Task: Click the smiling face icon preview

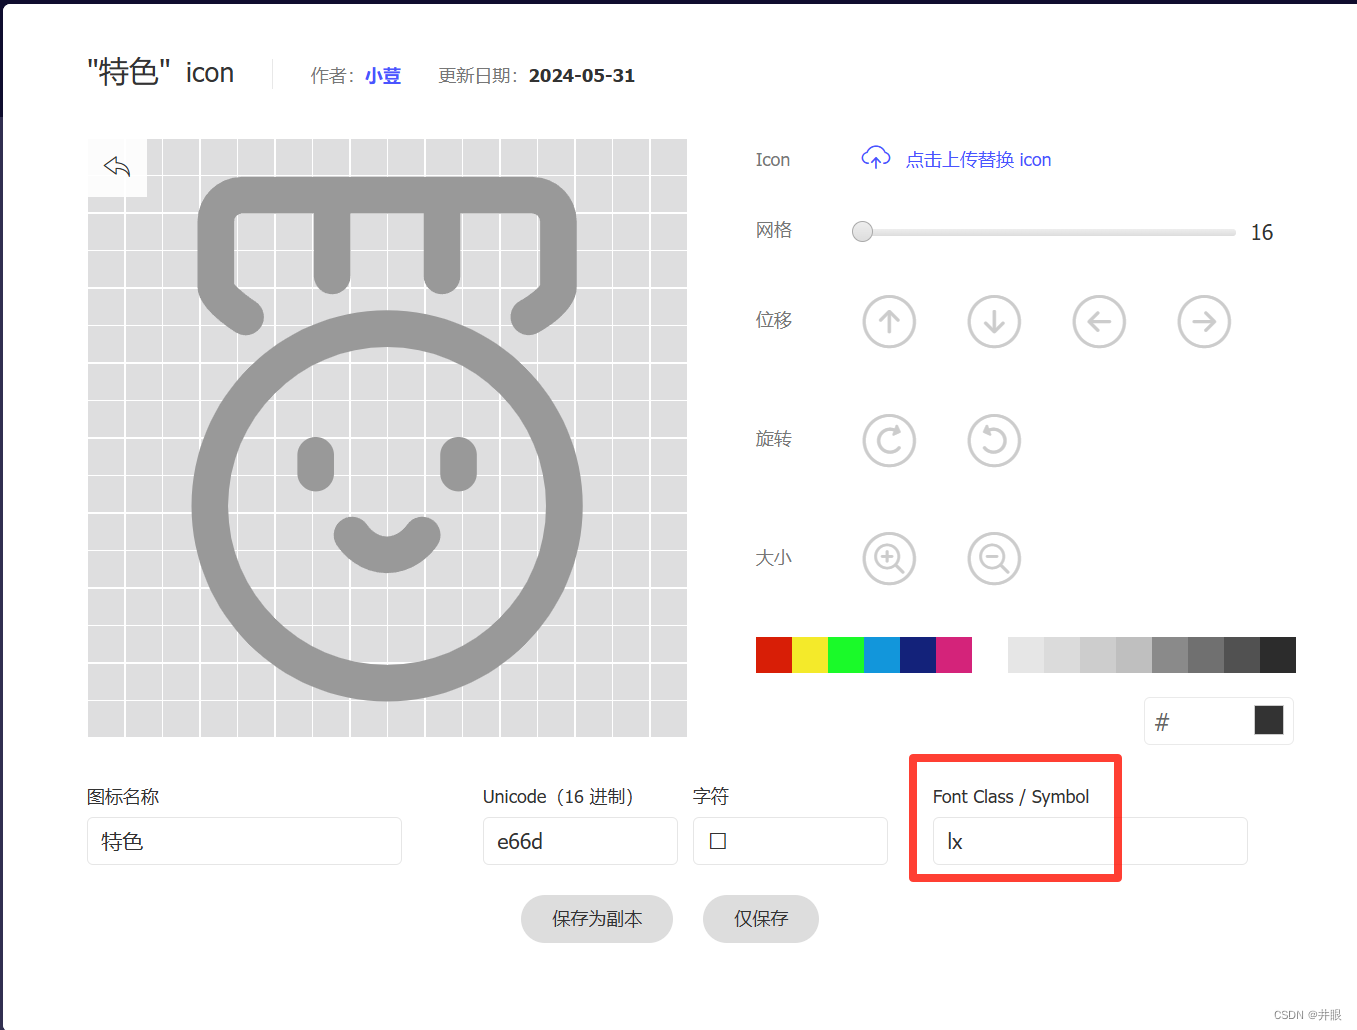Action: click(387, 439)
